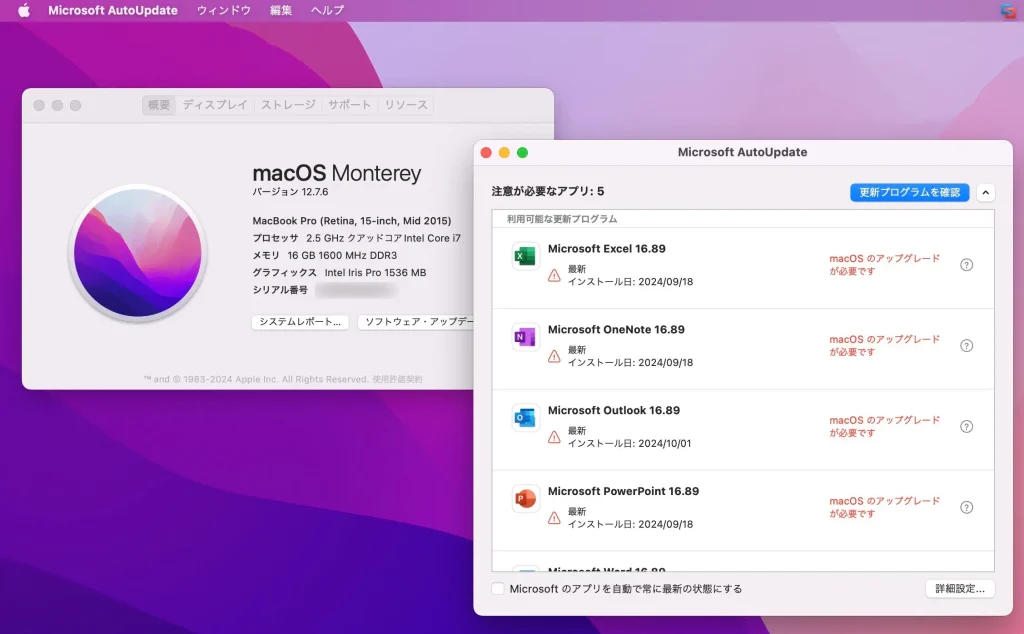The height and width of the screenshot is (634, 1024).
Task: Click the menu bar status icon at far right
Action: pyautogui.click(x=1008, y=10)
